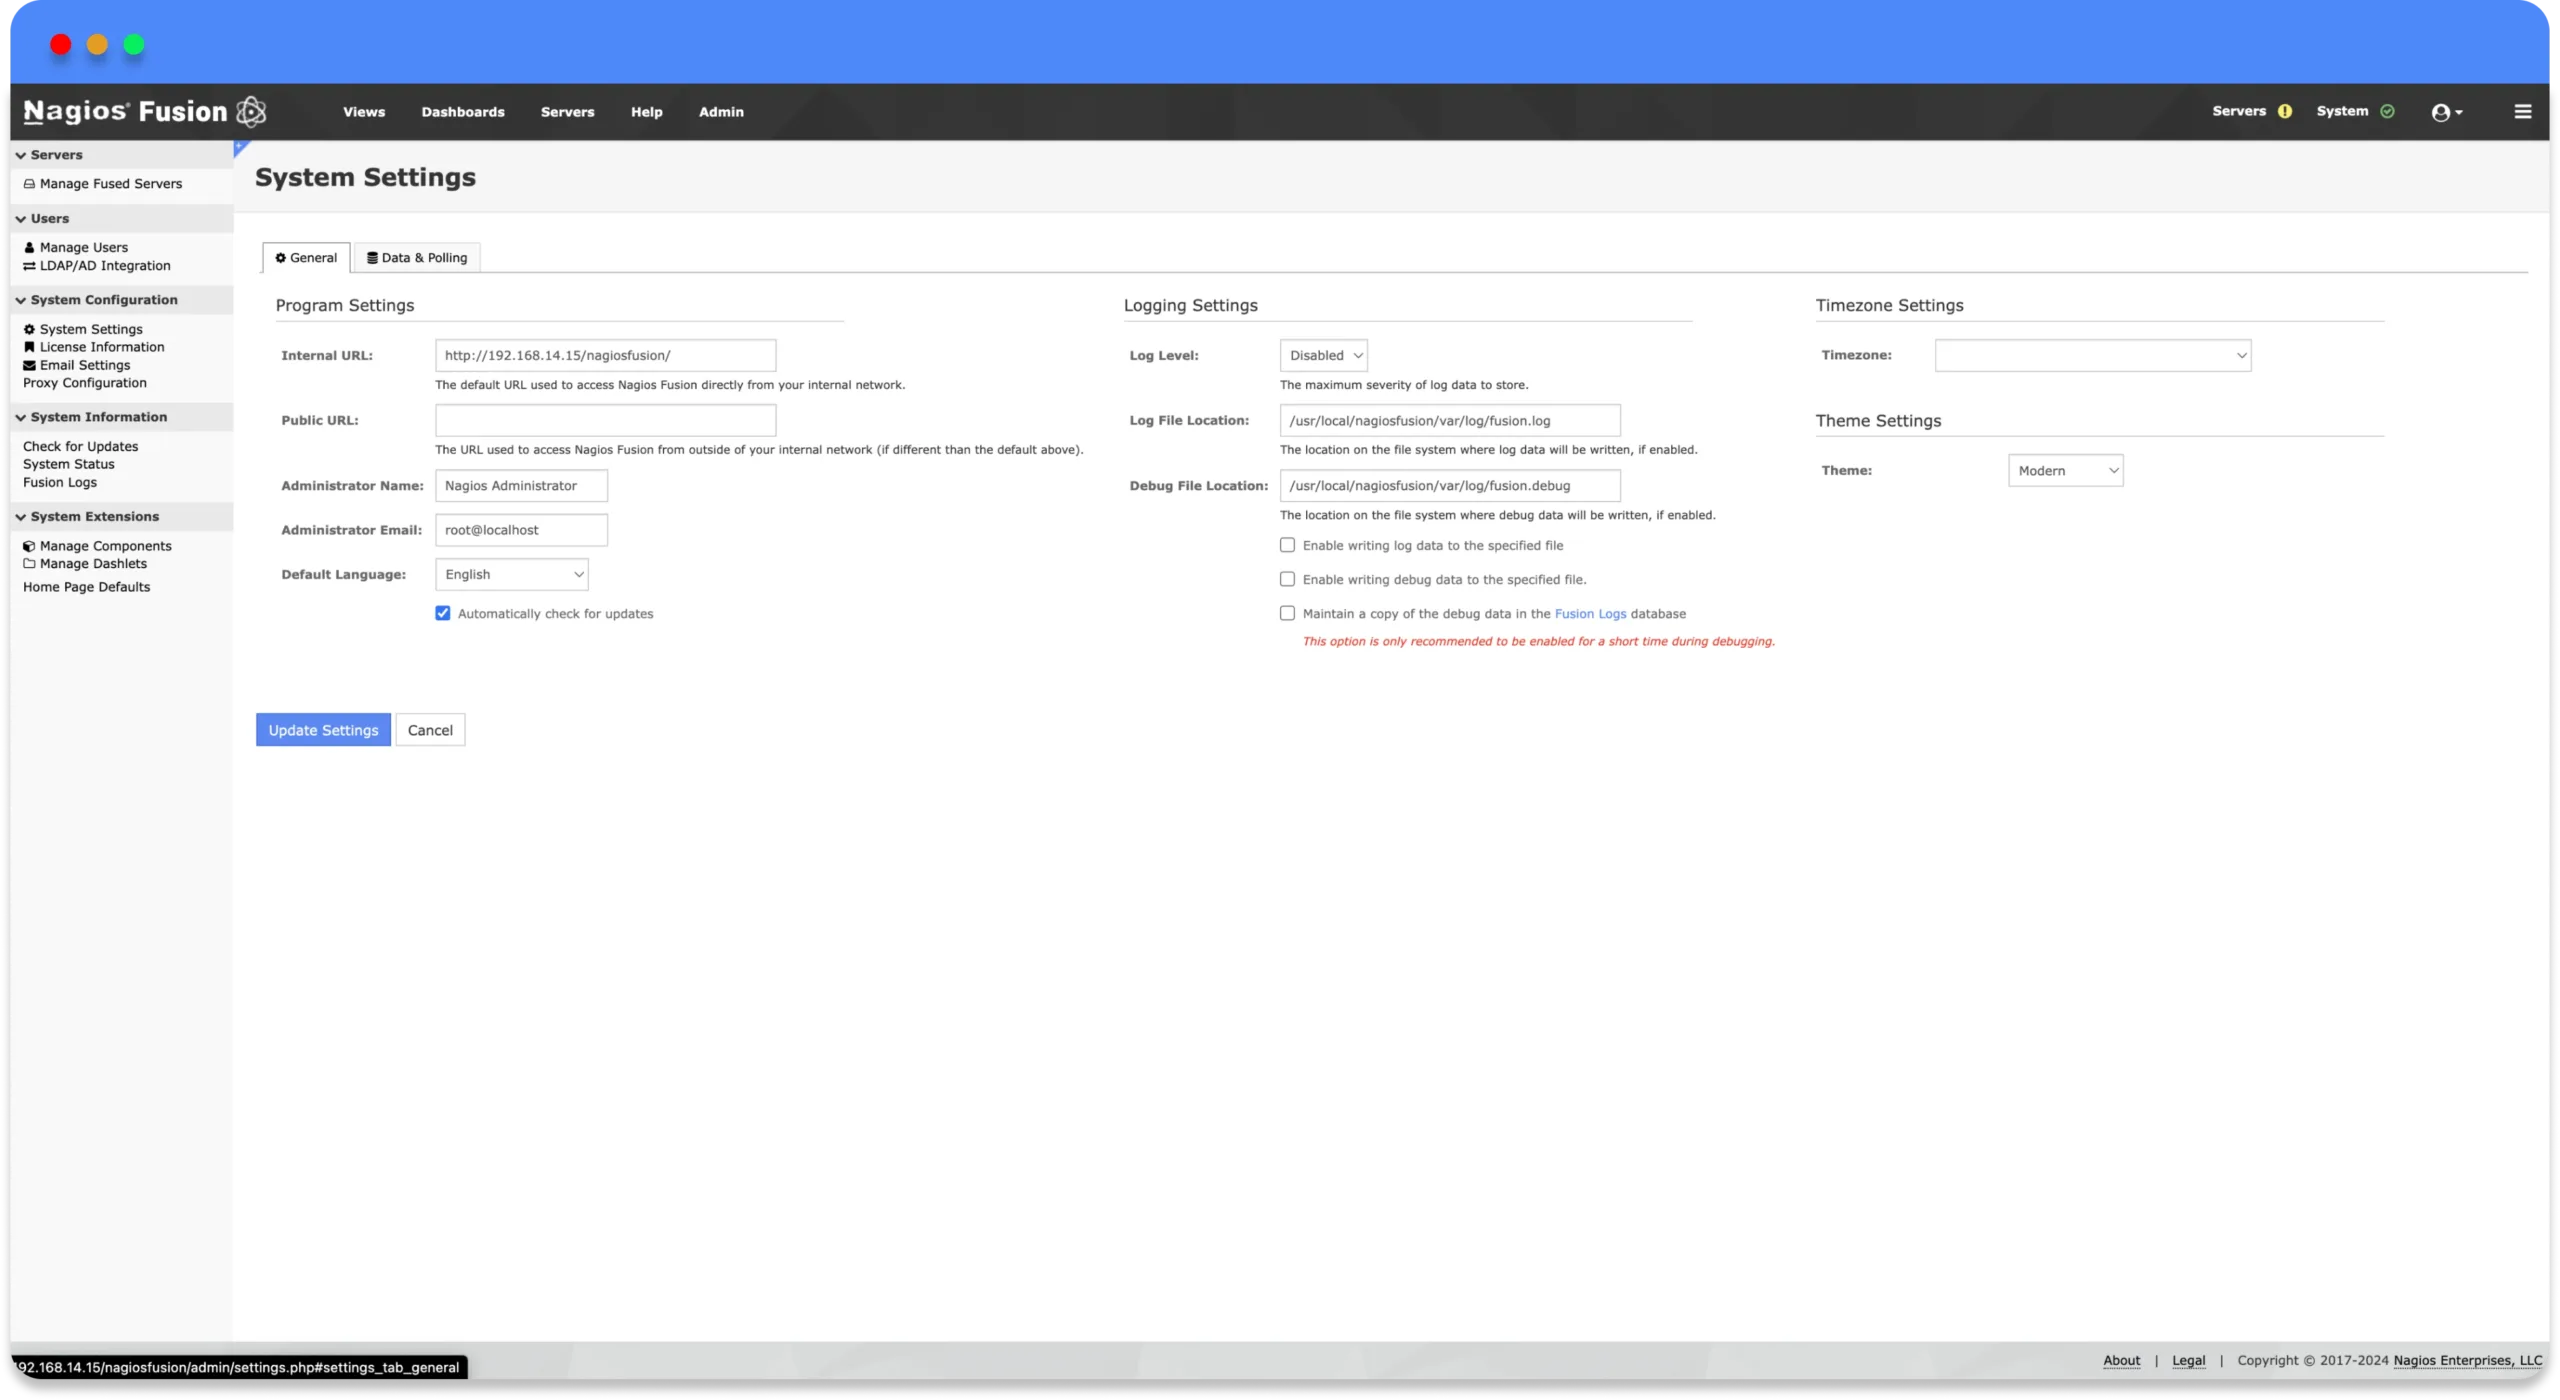Image resolution: width=2560 pixels, height=1400 pixels.
Task: Click the Public URL input field
Action: (605, 420)
